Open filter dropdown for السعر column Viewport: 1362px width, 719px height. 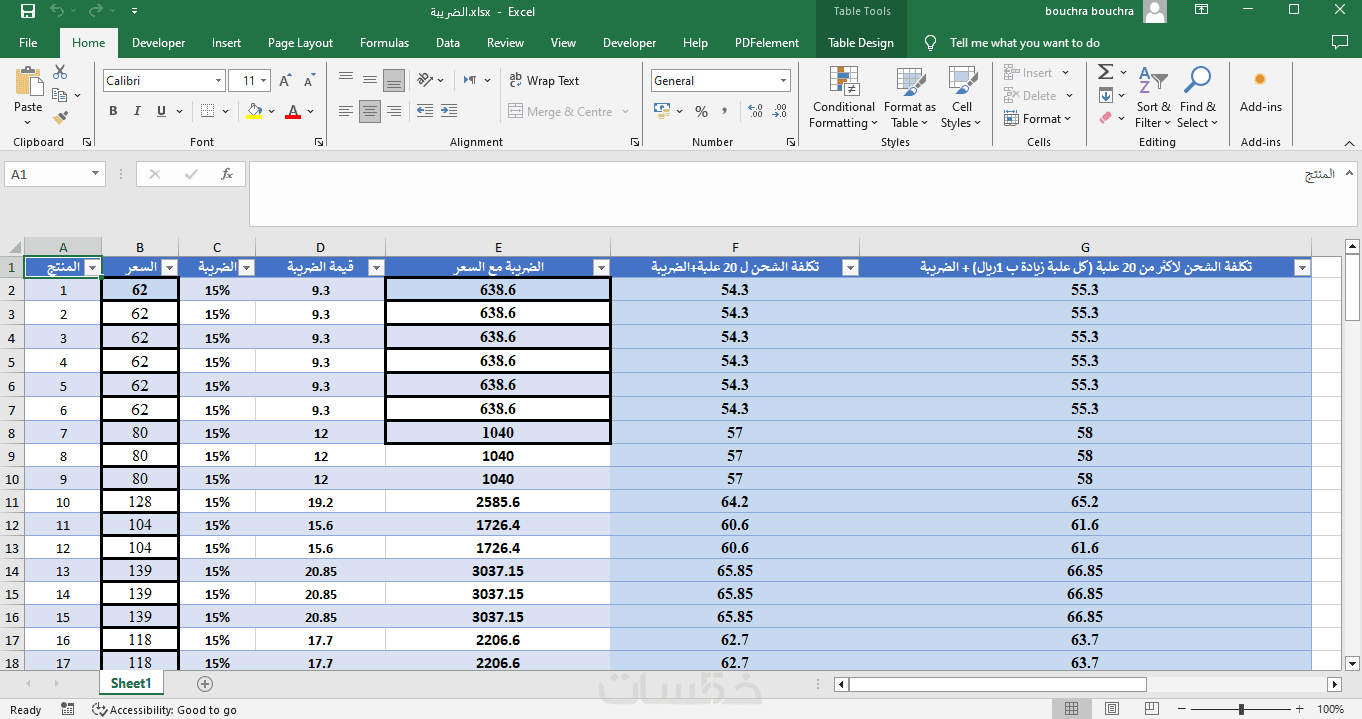pyautogui.click(x=169, y=268)
